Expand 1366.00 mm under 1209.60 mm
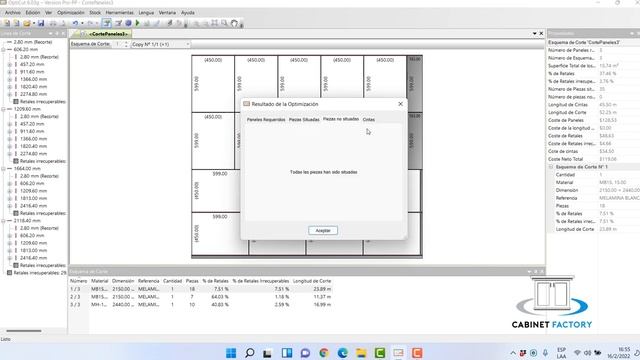Screen dimensions: 640x360 tap(10, 139)
